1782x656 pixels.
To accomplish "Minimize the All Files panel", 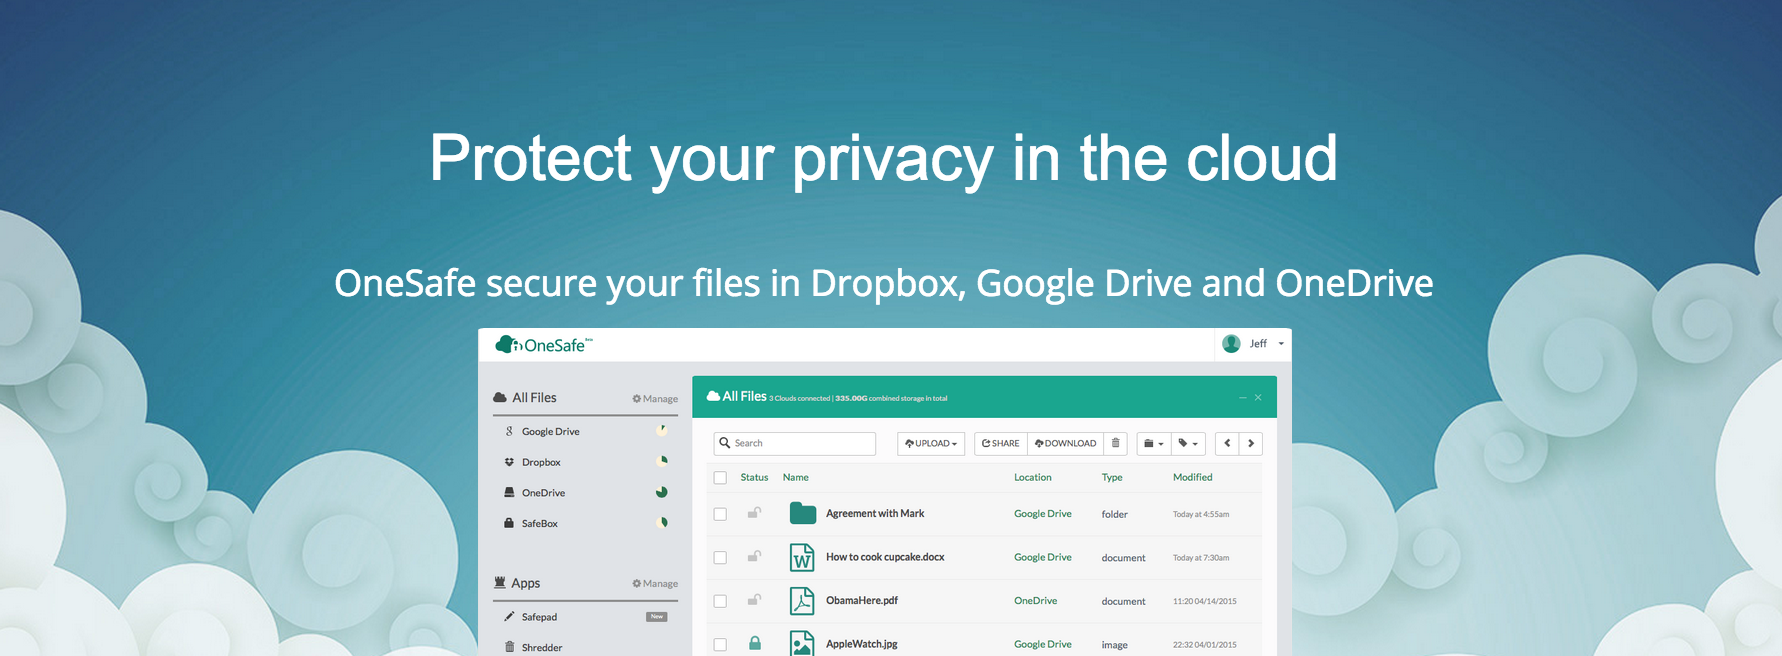I will 1243,398.
